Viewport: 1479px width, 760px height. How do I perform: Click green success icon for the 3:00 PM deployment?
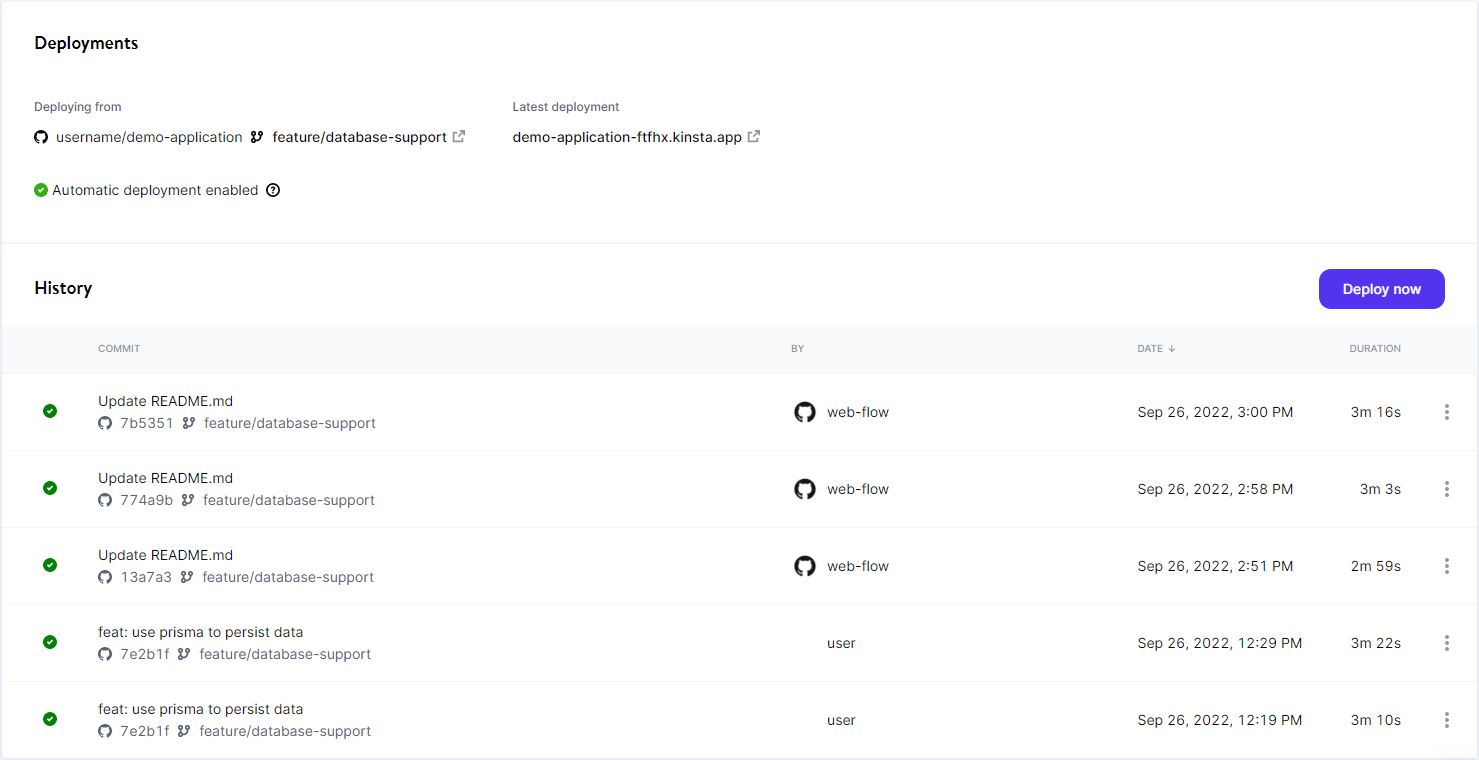coord(50,411)
